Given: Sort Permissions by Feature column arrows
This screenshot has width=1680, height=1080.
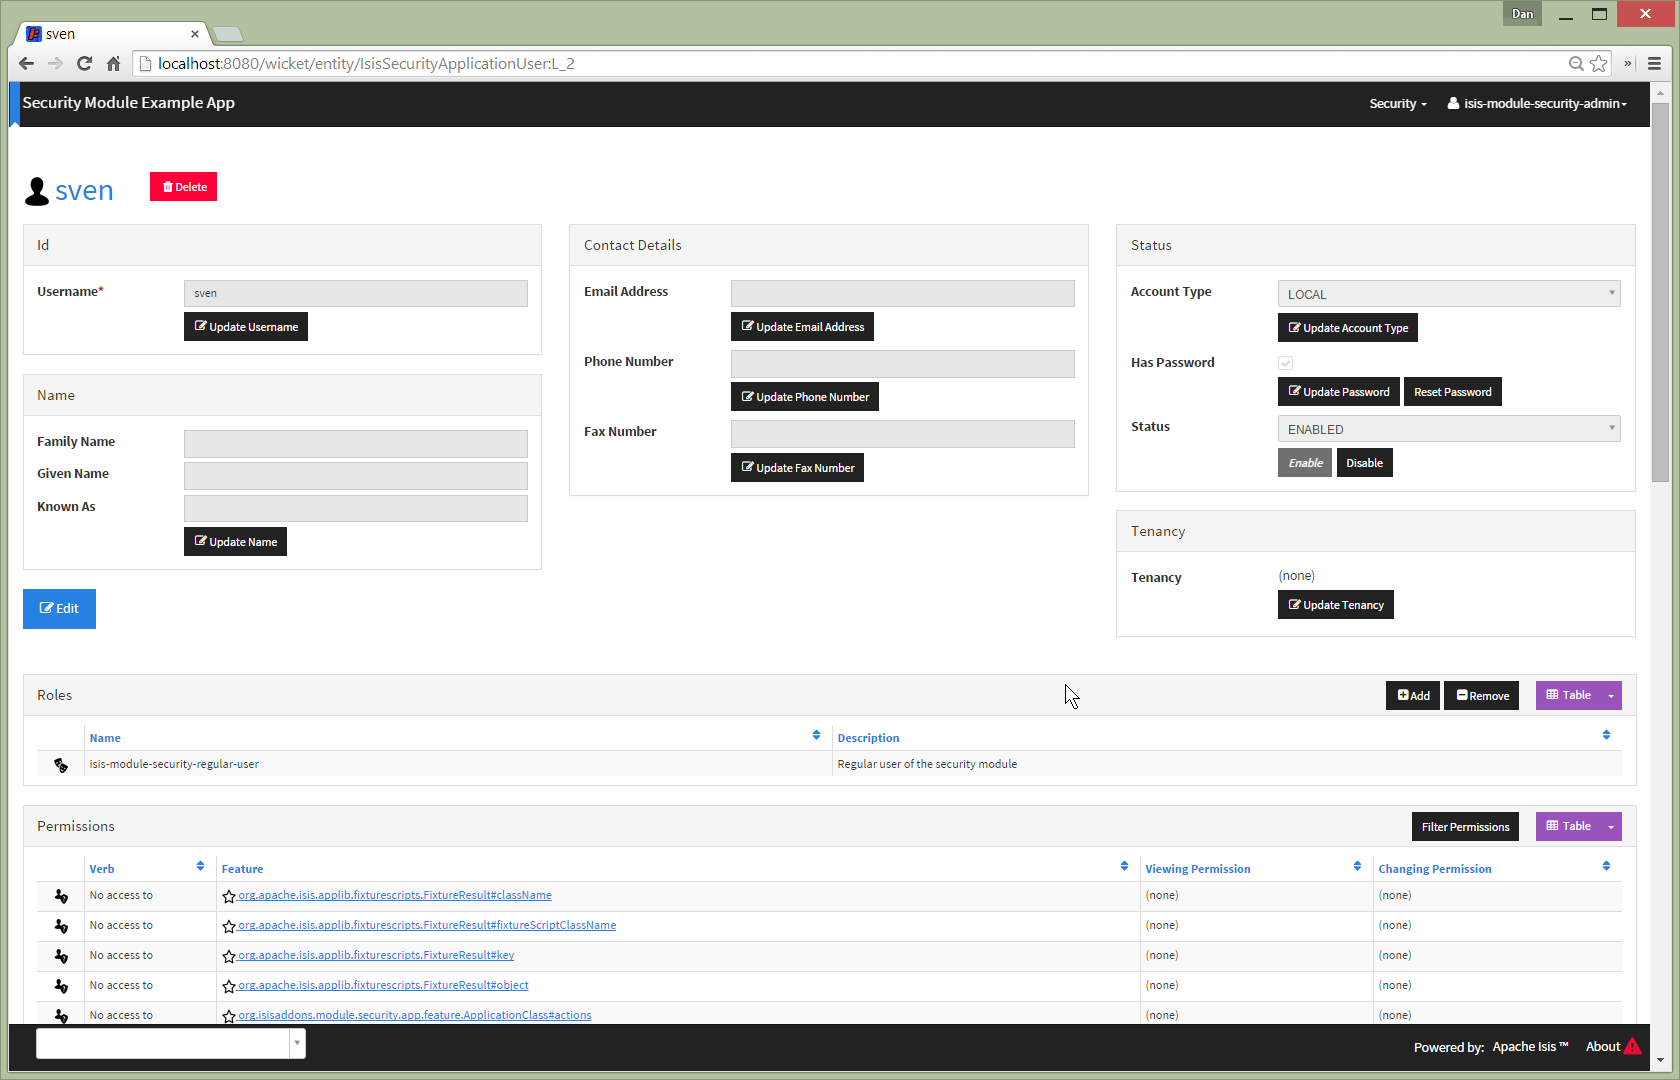Looking at the screenshot, I should 1124,866.
